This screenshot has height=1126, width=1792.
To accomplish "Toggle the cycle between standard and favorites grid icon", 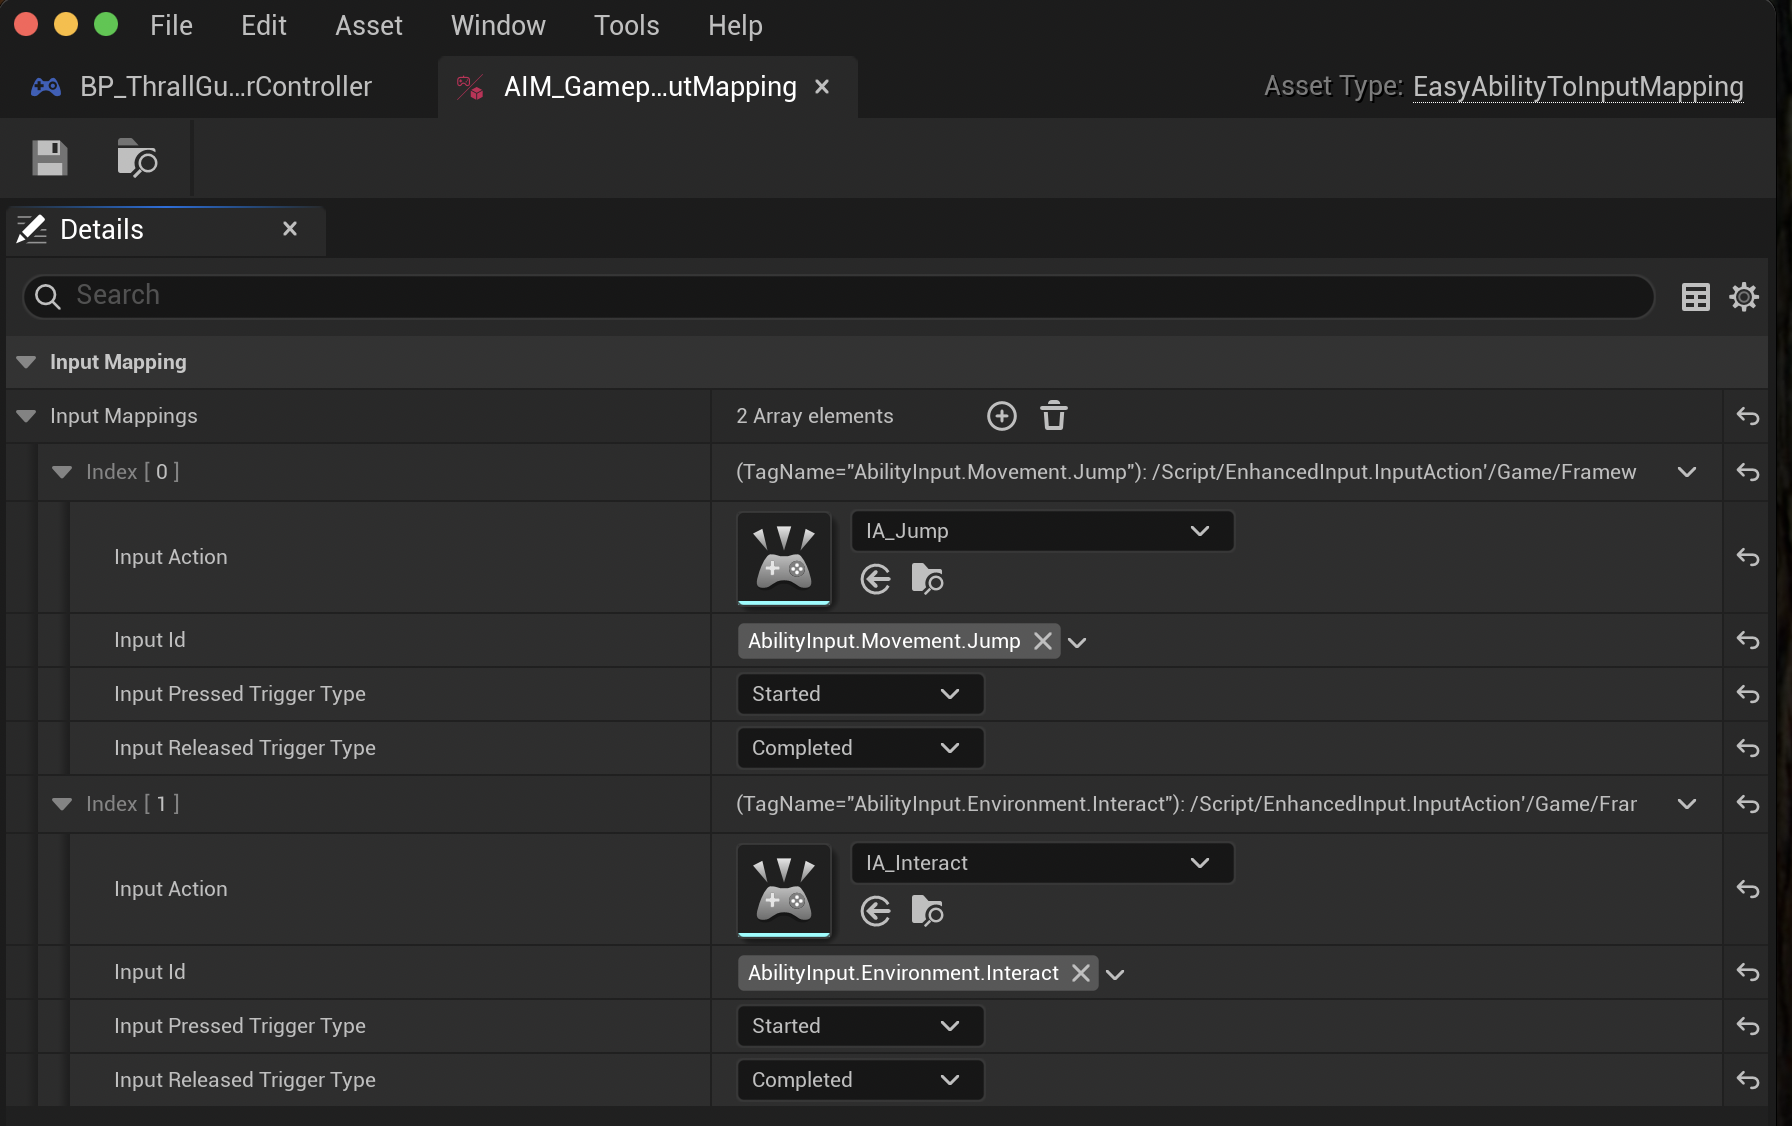I will (x=1695, y=296).
